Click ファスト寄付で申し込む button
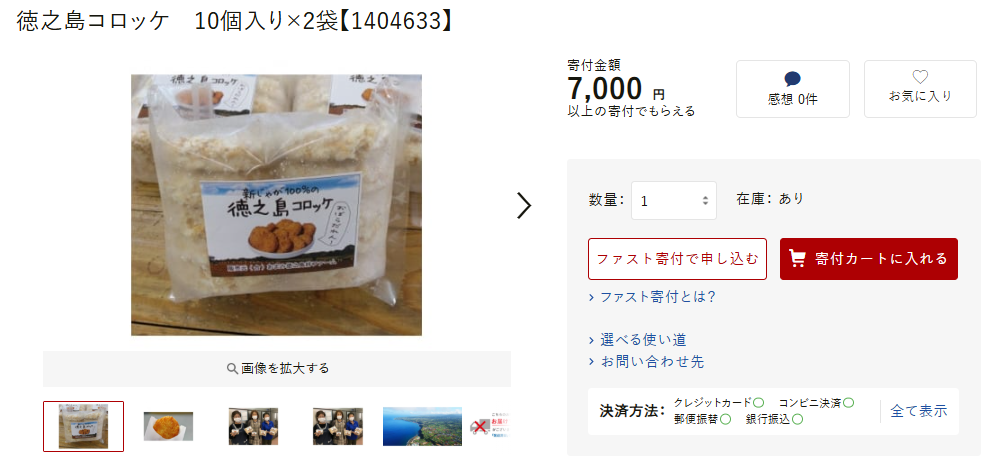The width and height of the screenshot is (991, 472). [677, 258]
